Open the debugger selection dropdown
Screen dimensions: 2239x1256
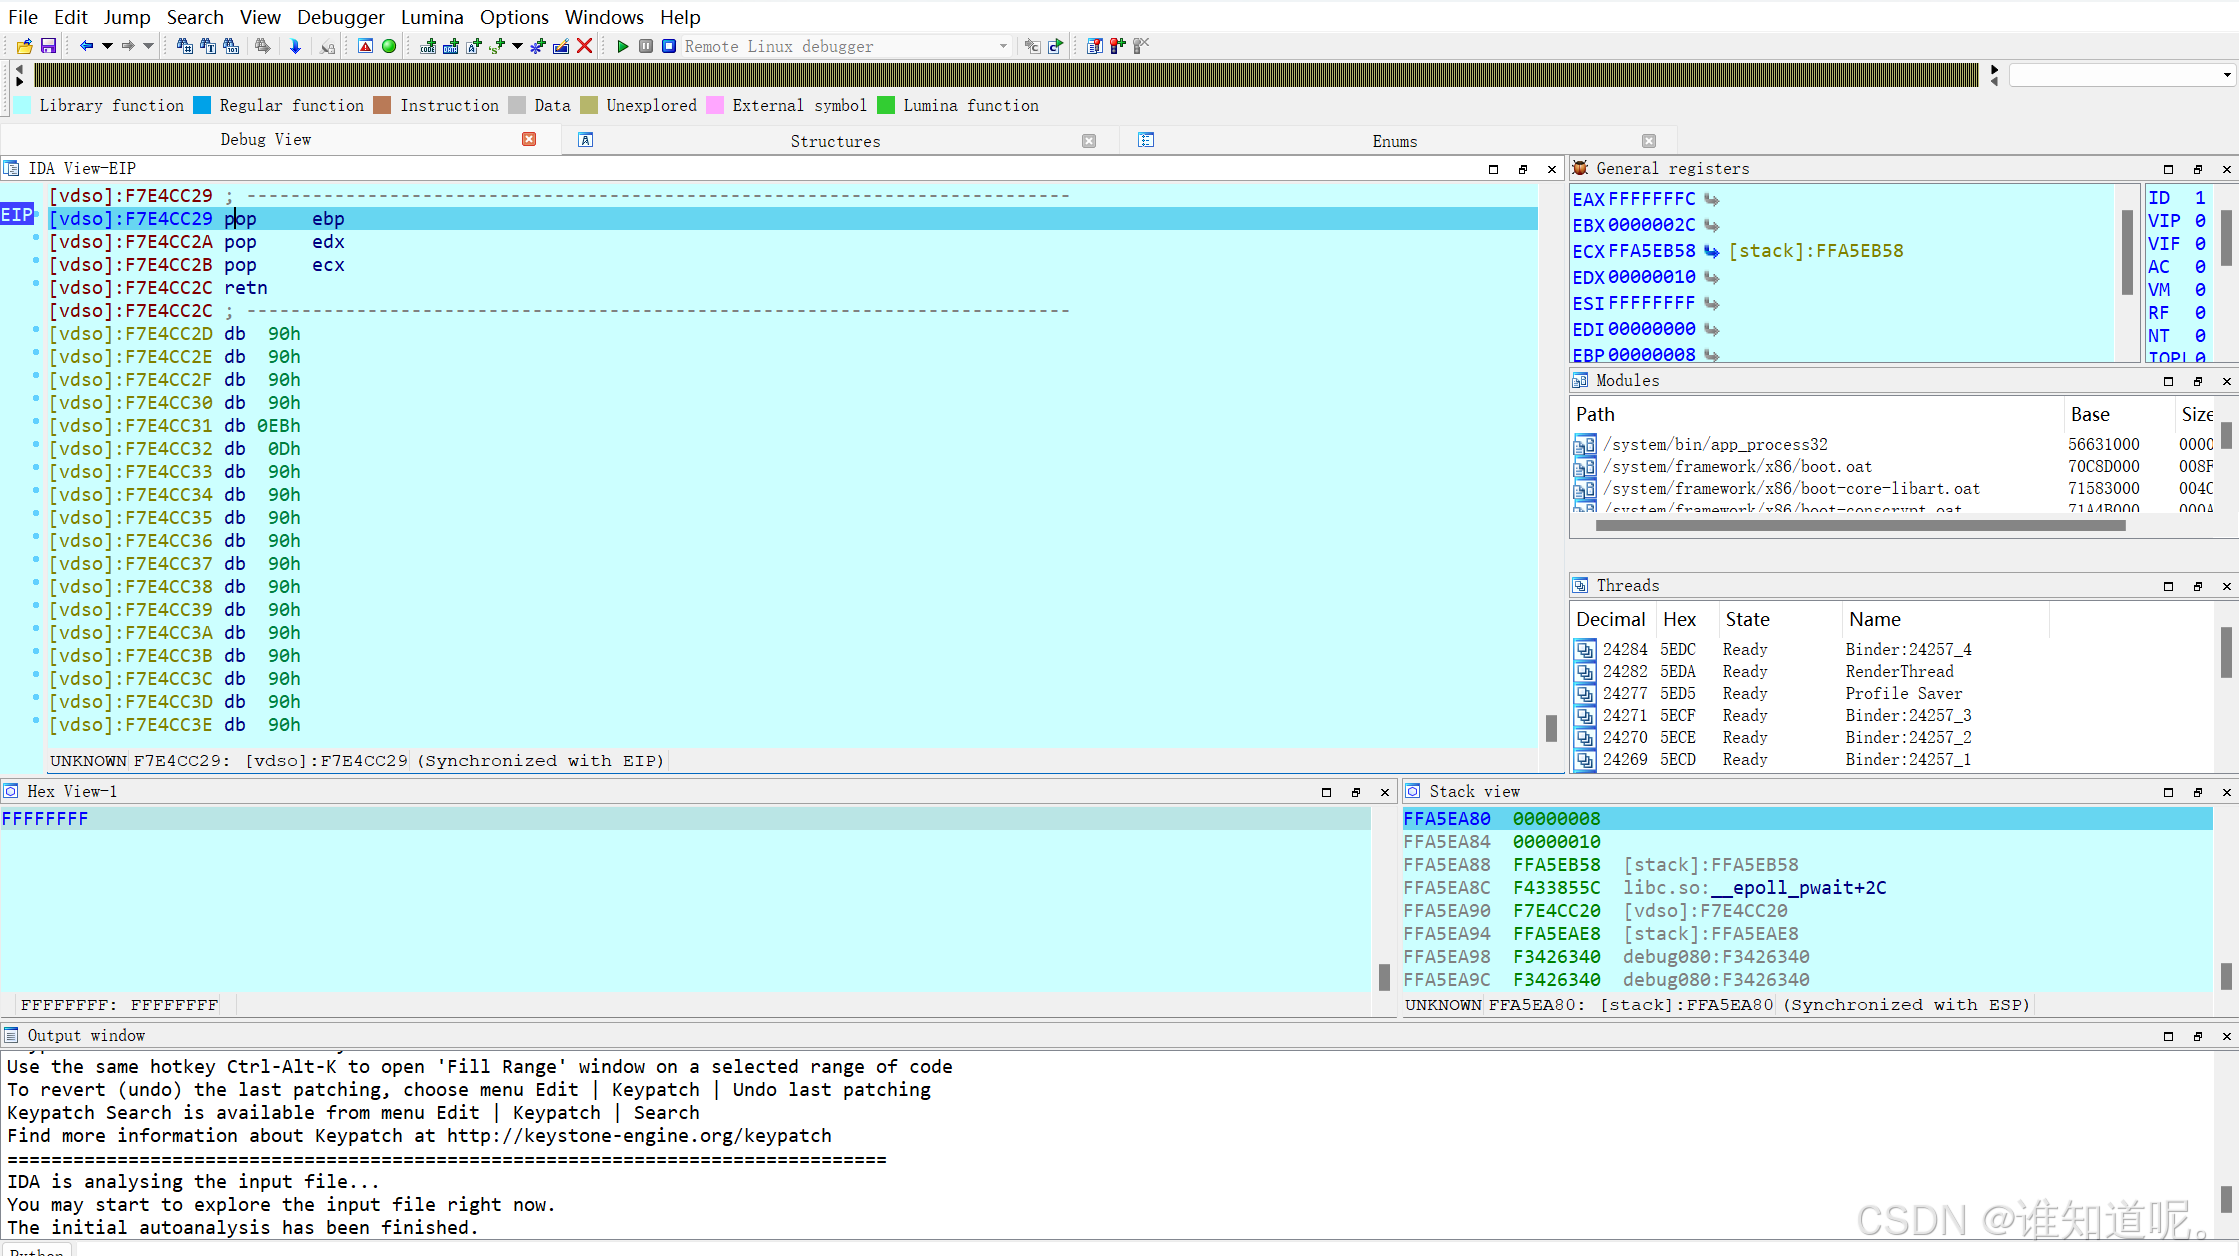(x=1003, y=46)
